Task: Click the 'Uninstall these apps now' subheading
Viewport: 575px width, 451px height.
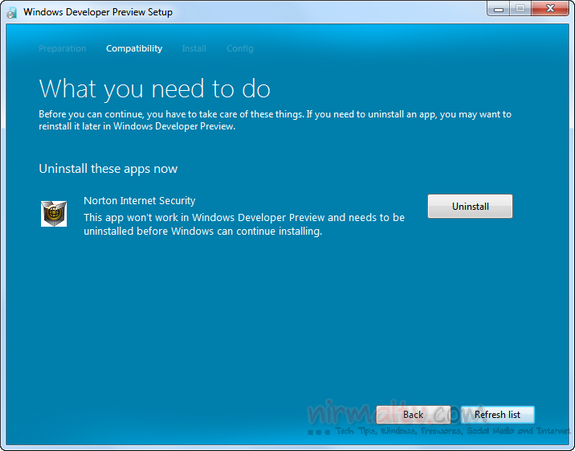Action: tap(108, 169)
